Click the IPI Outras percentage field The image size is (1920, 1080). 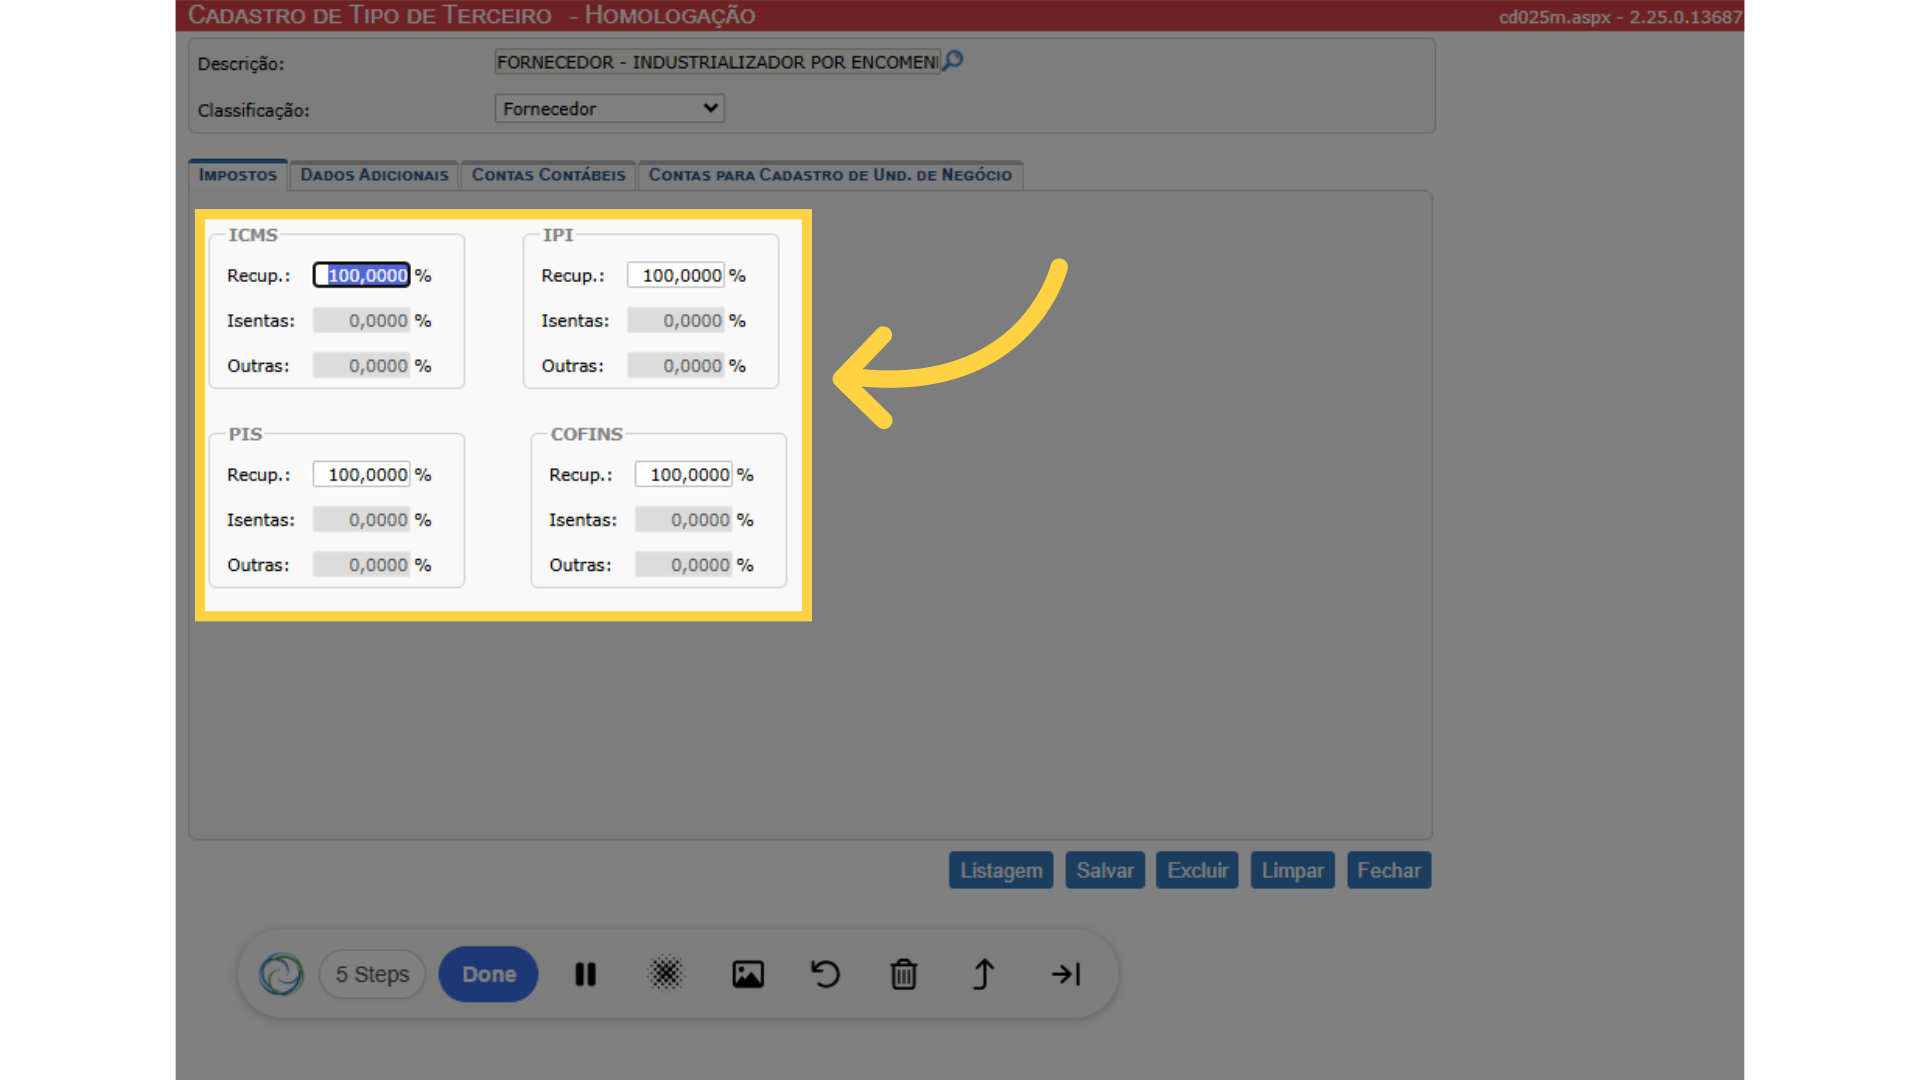point(676,365)
